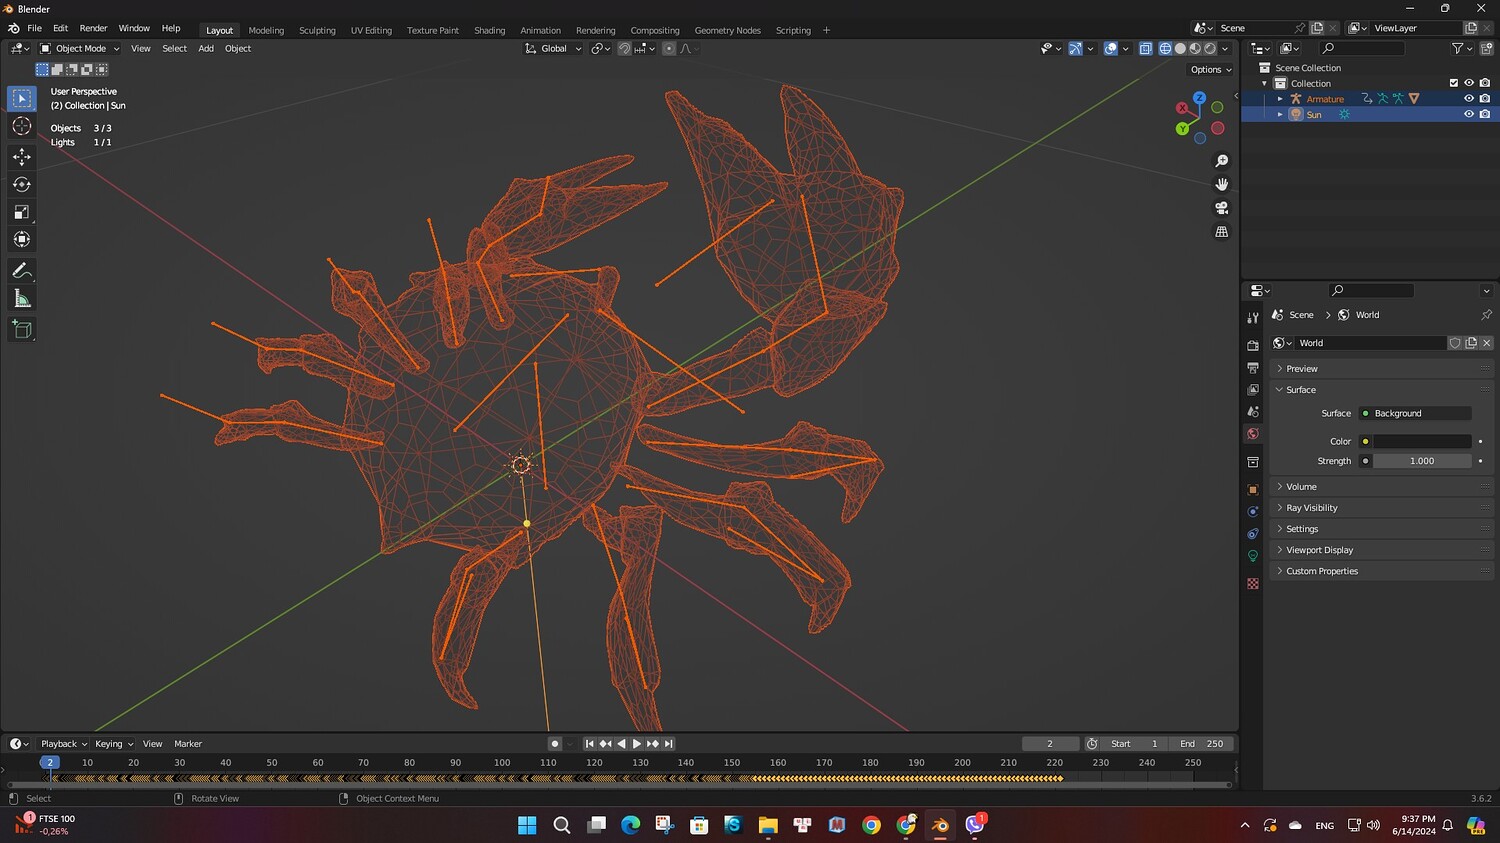Pin the properties editor context

[1486, 315]
